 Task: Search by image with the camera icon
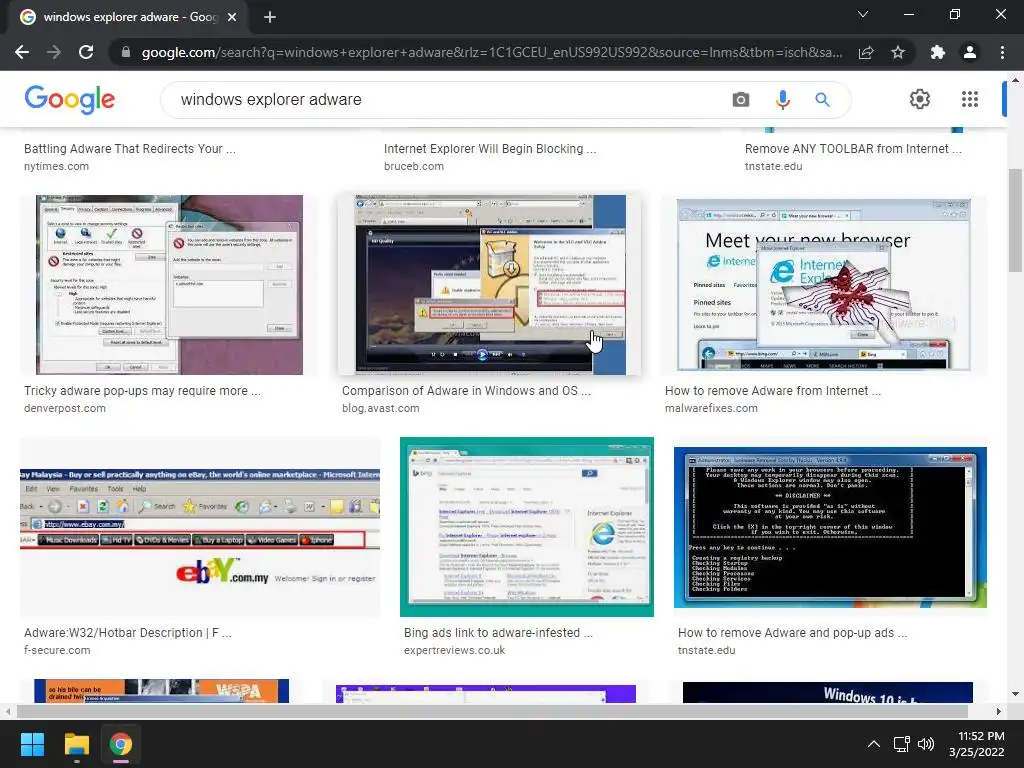[741, 99]
